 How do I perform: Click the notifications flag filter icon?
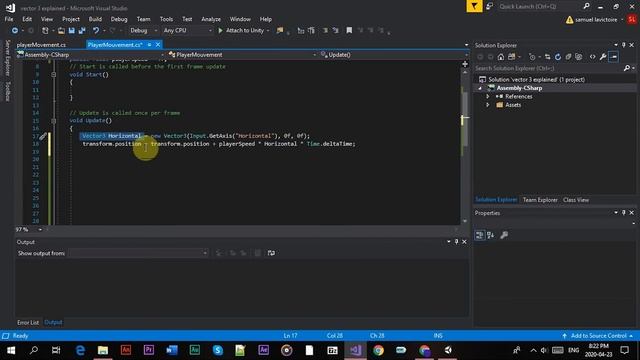click(474, 6)
